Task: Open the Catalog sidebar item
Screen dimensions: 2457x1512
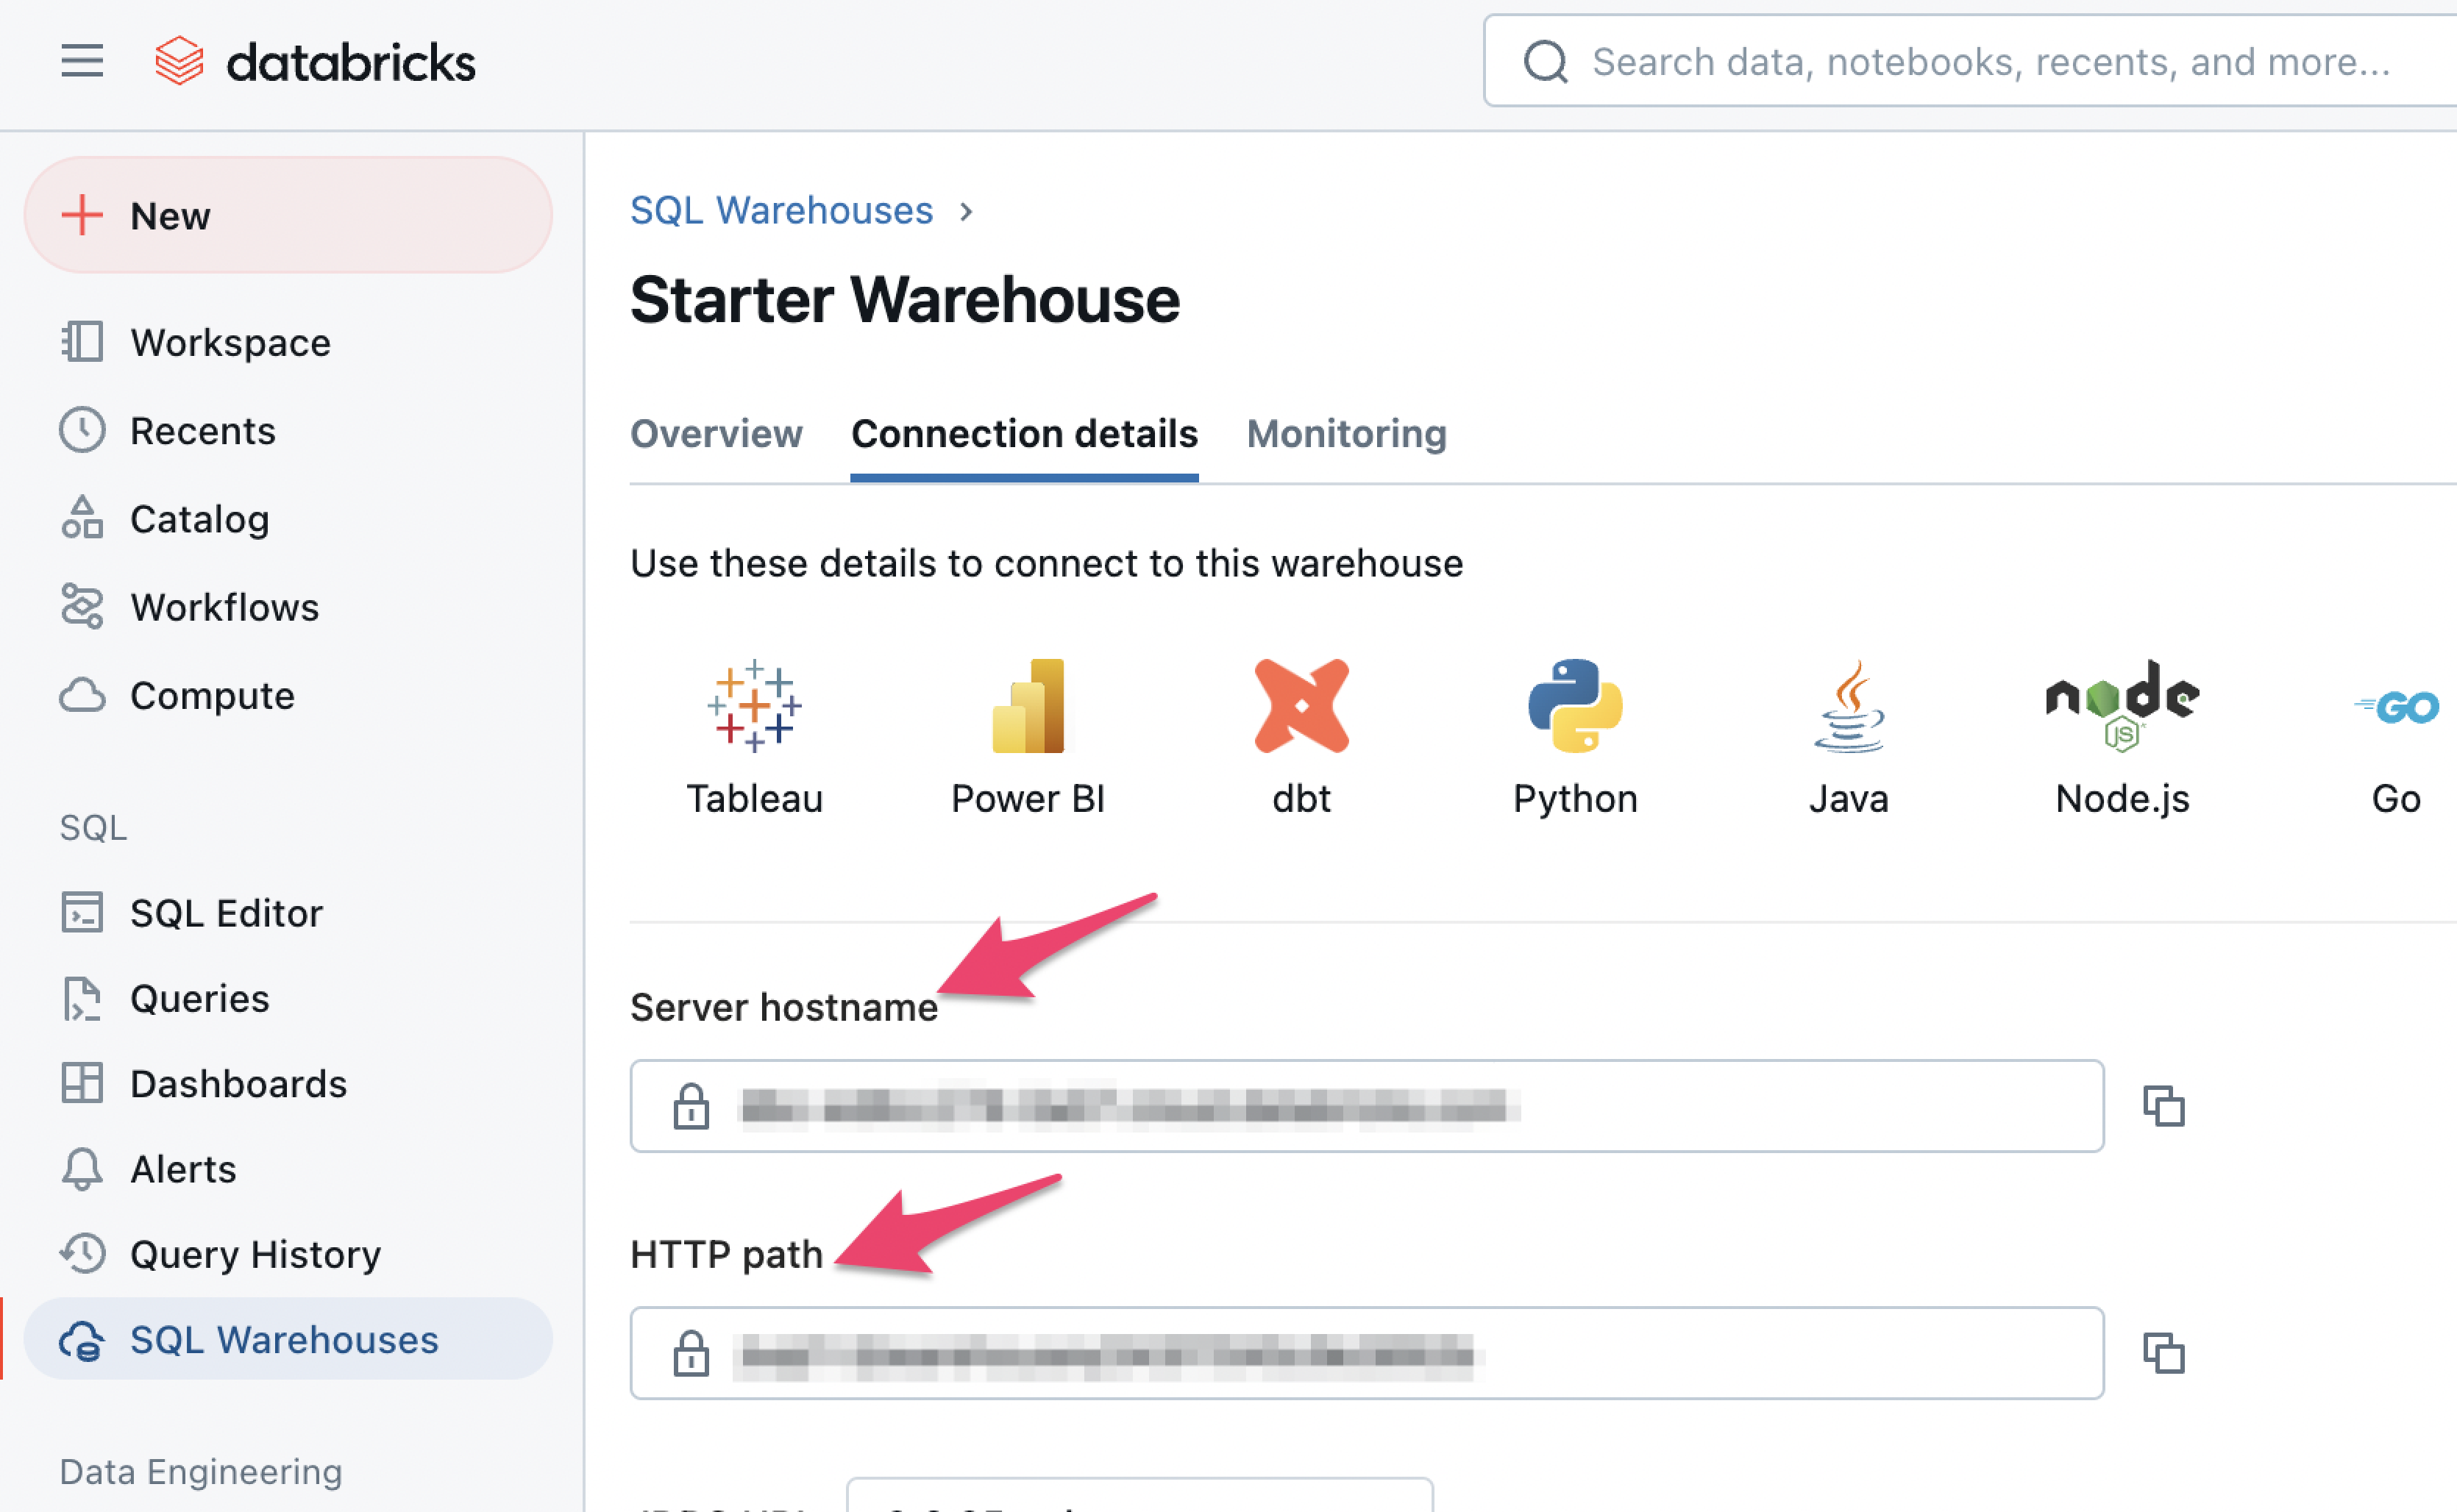Action: (199, 518)
